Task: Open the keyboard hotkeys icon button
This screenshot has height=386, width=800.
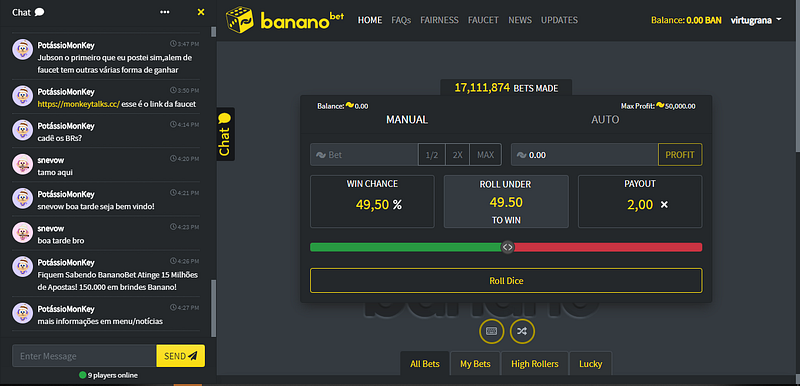Action: pyautogui.click(x=491, y=331)
